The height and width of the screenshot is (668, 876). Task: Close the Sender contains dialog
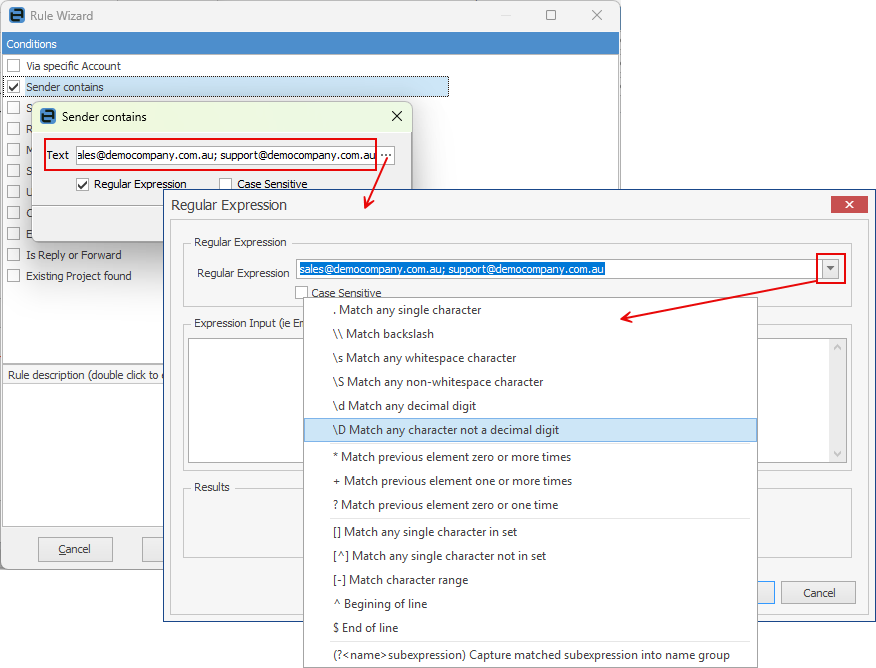[397, 116]
